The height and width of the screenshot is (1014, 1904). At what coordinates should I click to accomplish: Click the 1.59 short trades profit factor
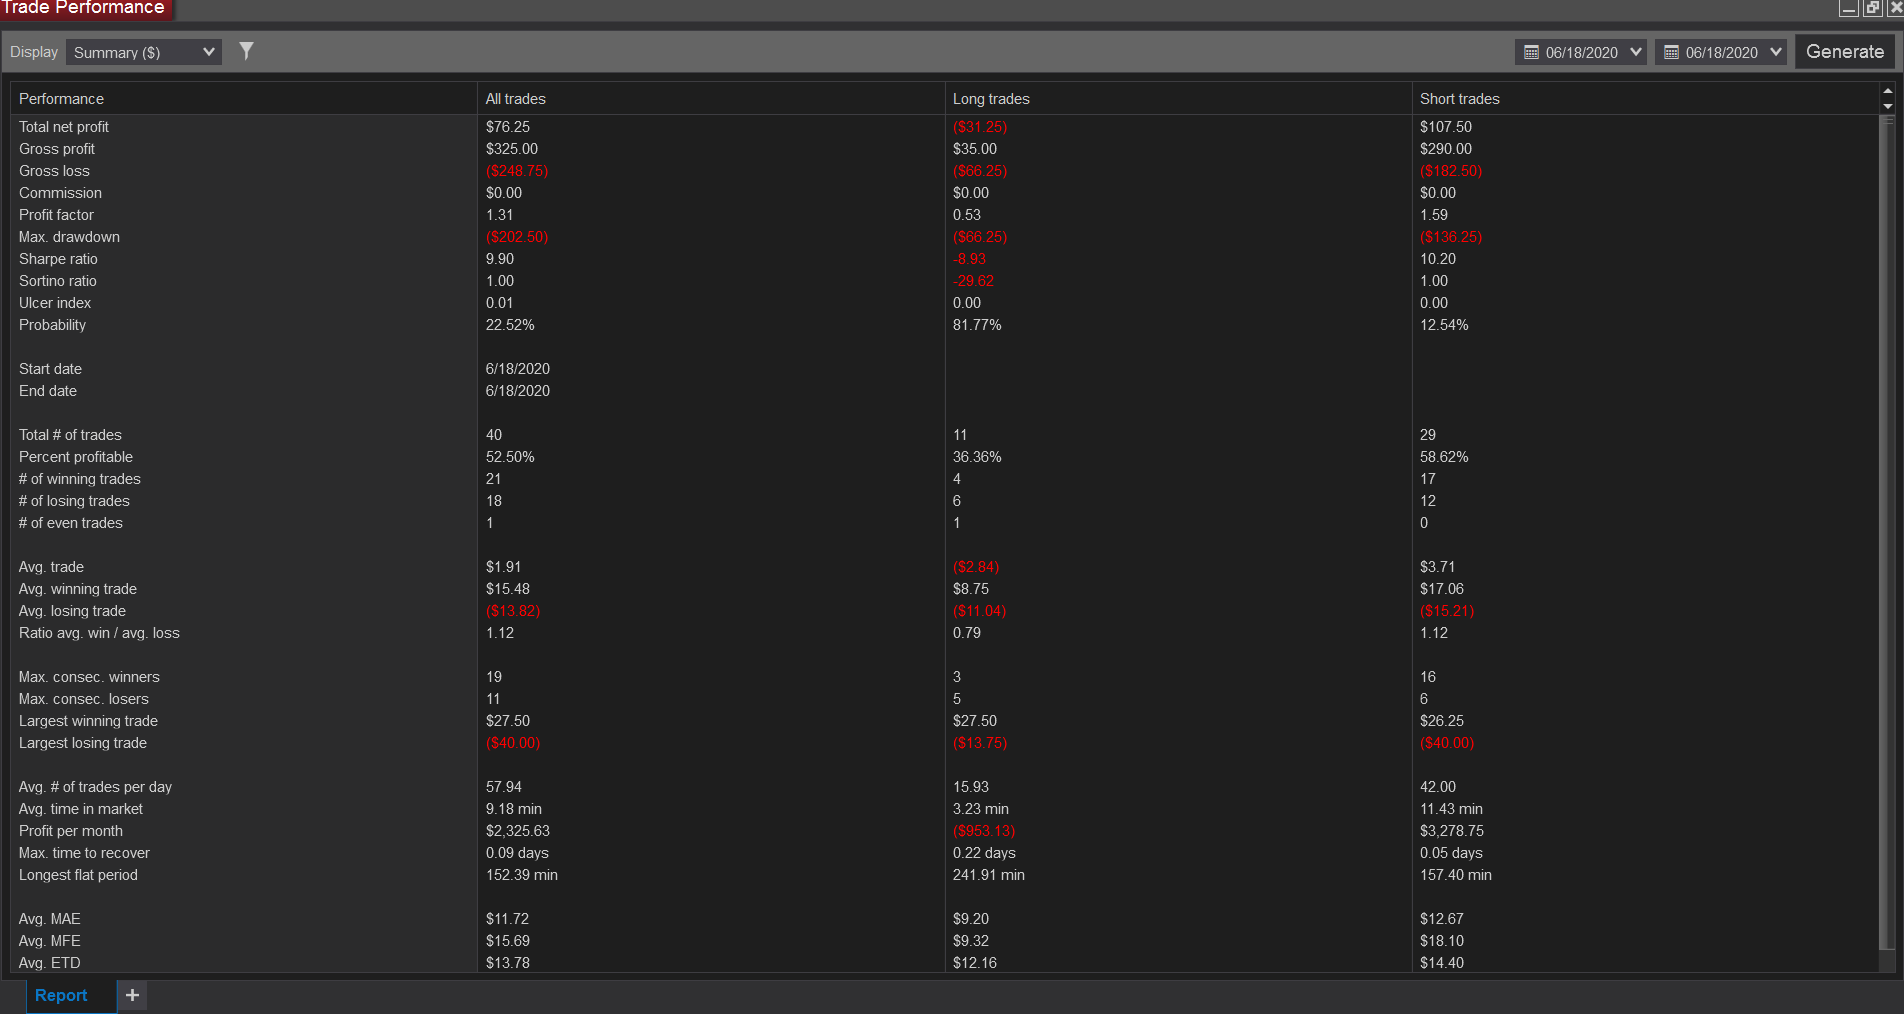tap(1434, 215)
